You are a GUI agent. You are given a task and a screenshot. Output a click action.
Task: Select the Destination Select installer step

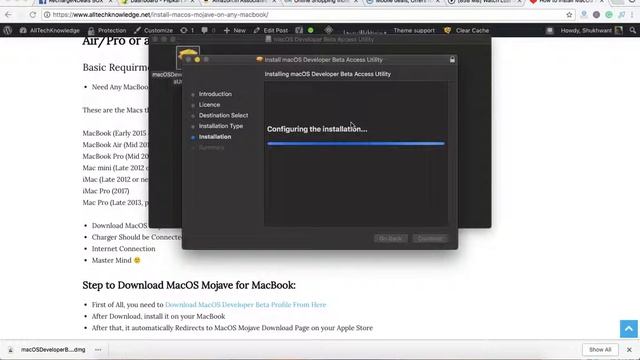[223, 115]
